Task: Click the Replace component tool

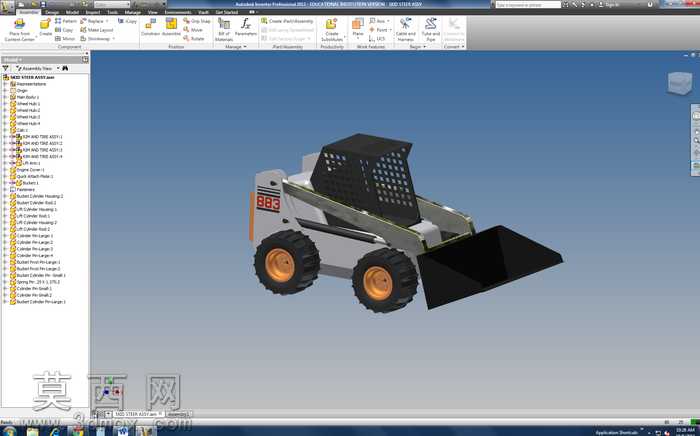Action: click(94, 21)
